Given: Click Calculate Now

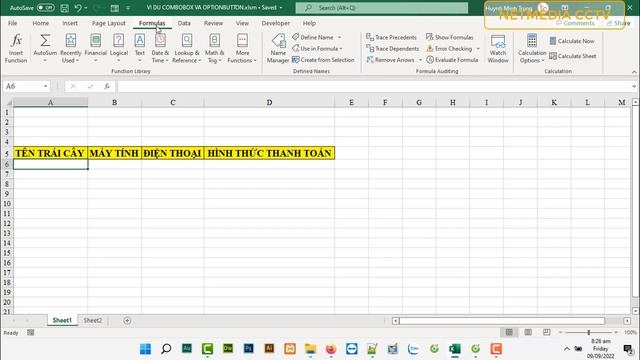Looking at the screenshot, I should click(572, 41).
